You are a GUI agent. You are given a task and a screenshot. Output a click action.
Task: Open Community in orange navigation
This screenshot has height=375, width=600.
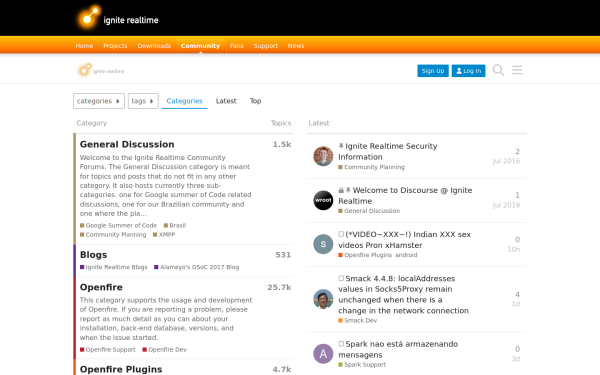(x=201, y=46)
